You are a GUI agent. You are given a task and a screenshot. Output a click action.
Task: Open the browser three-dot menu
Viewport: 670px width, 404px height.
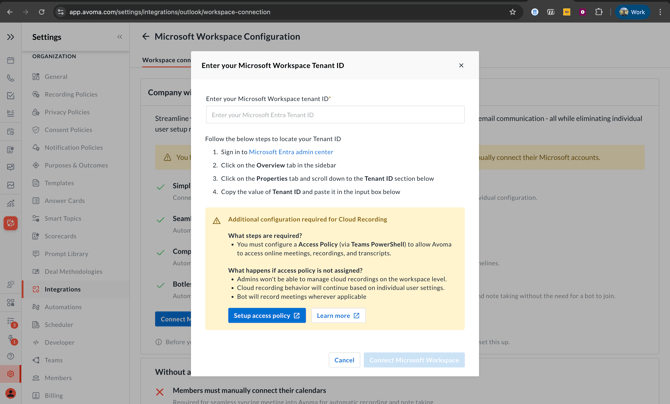[660, 12]
